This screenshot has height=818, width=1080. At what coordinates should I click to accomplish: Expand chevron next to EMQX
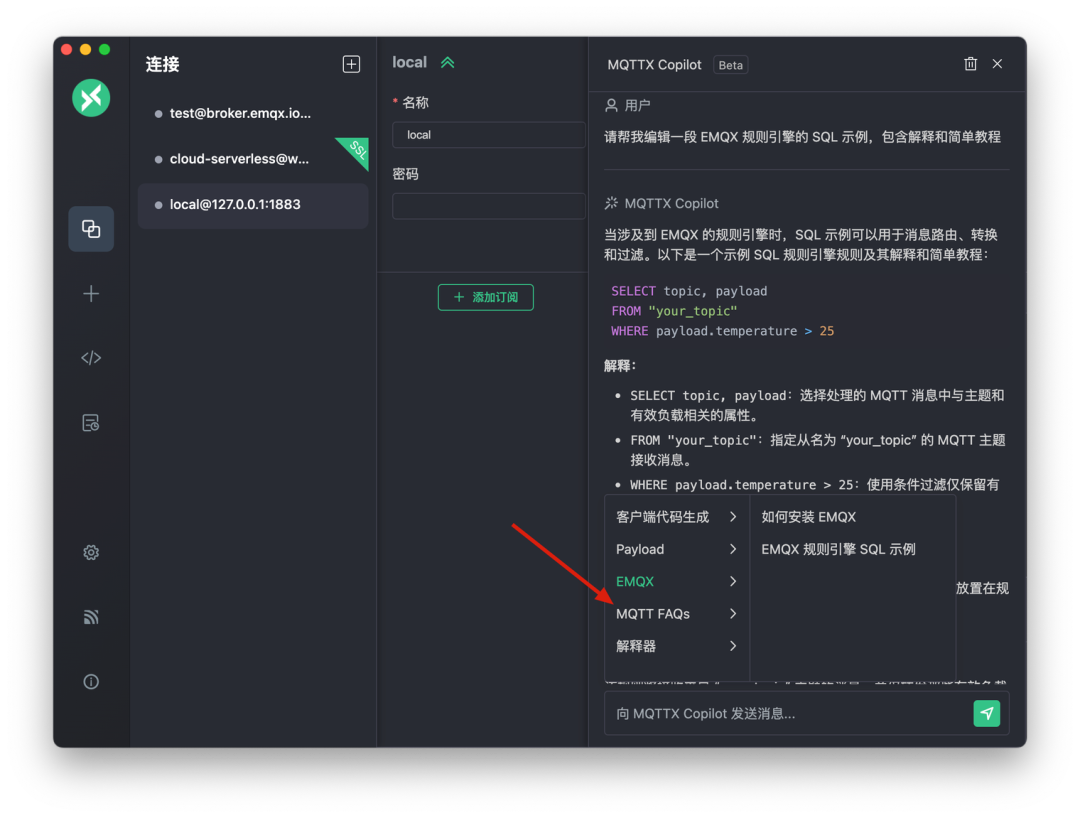click(x=733, y=582)
